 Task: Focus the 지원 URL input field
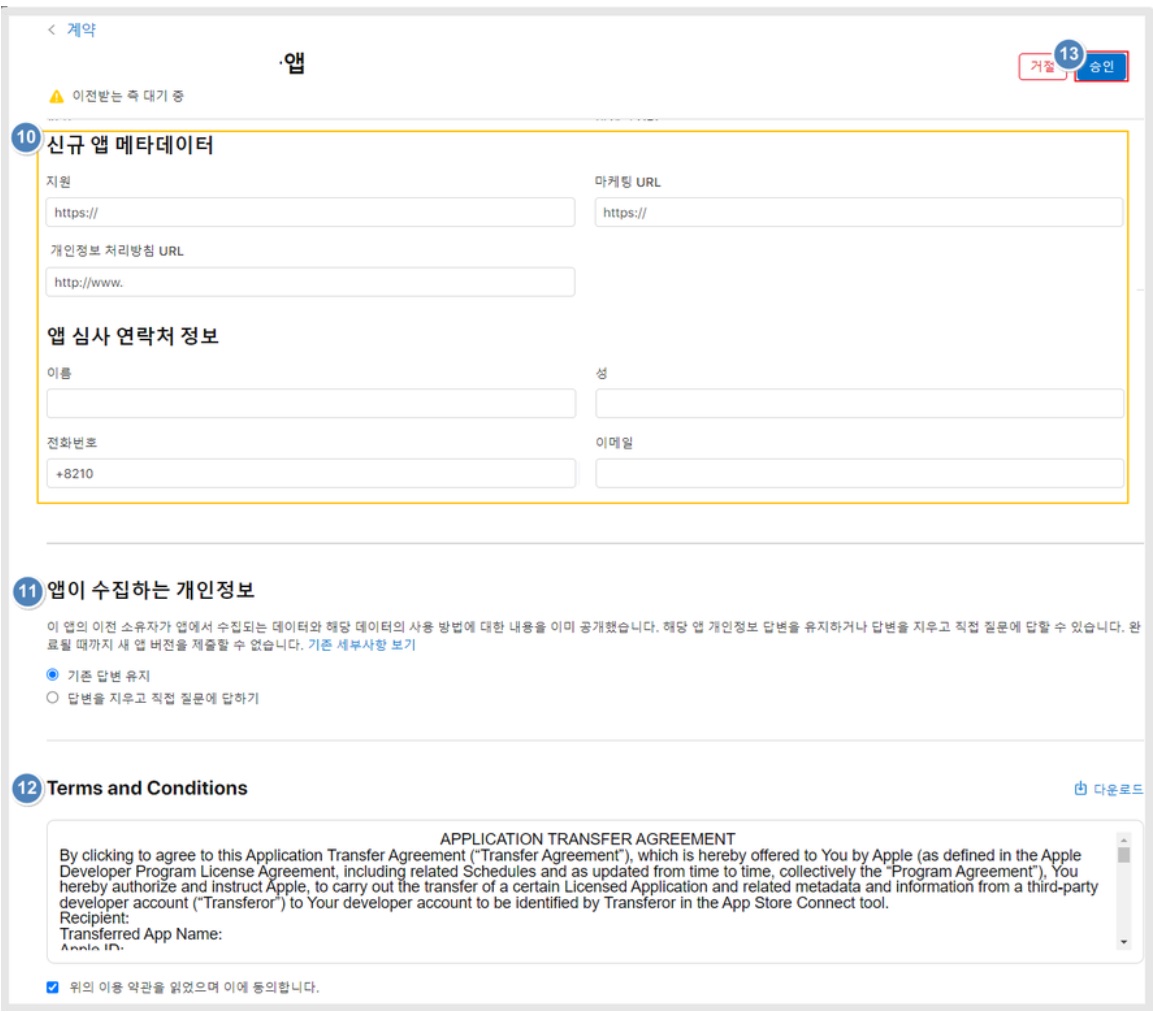click(310, 213)
